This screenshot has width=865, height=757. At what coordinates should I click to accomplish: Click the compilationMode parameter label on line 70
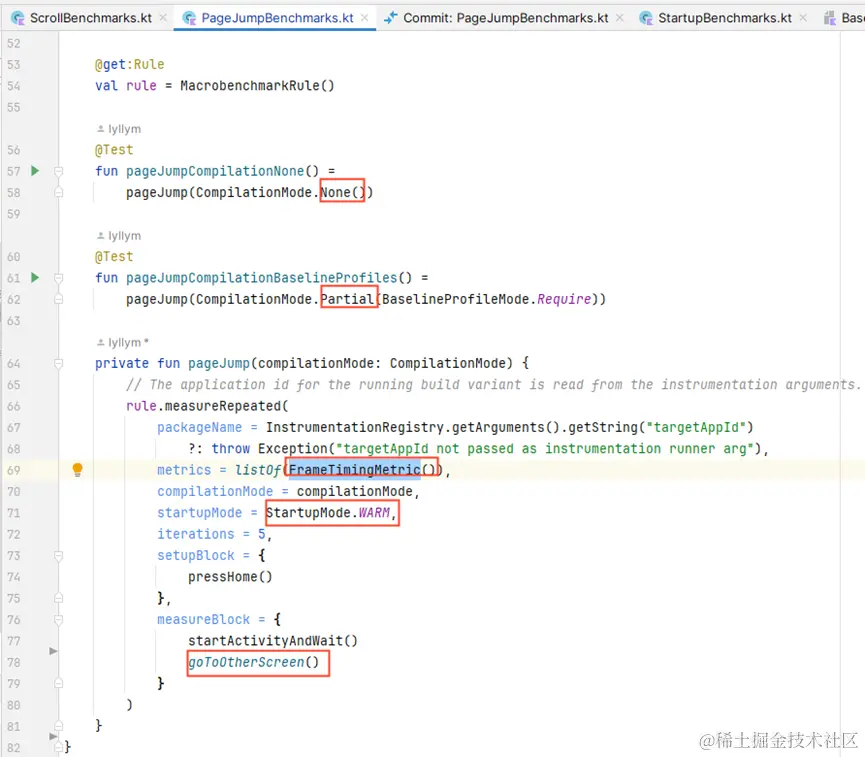tap(215, 491)
